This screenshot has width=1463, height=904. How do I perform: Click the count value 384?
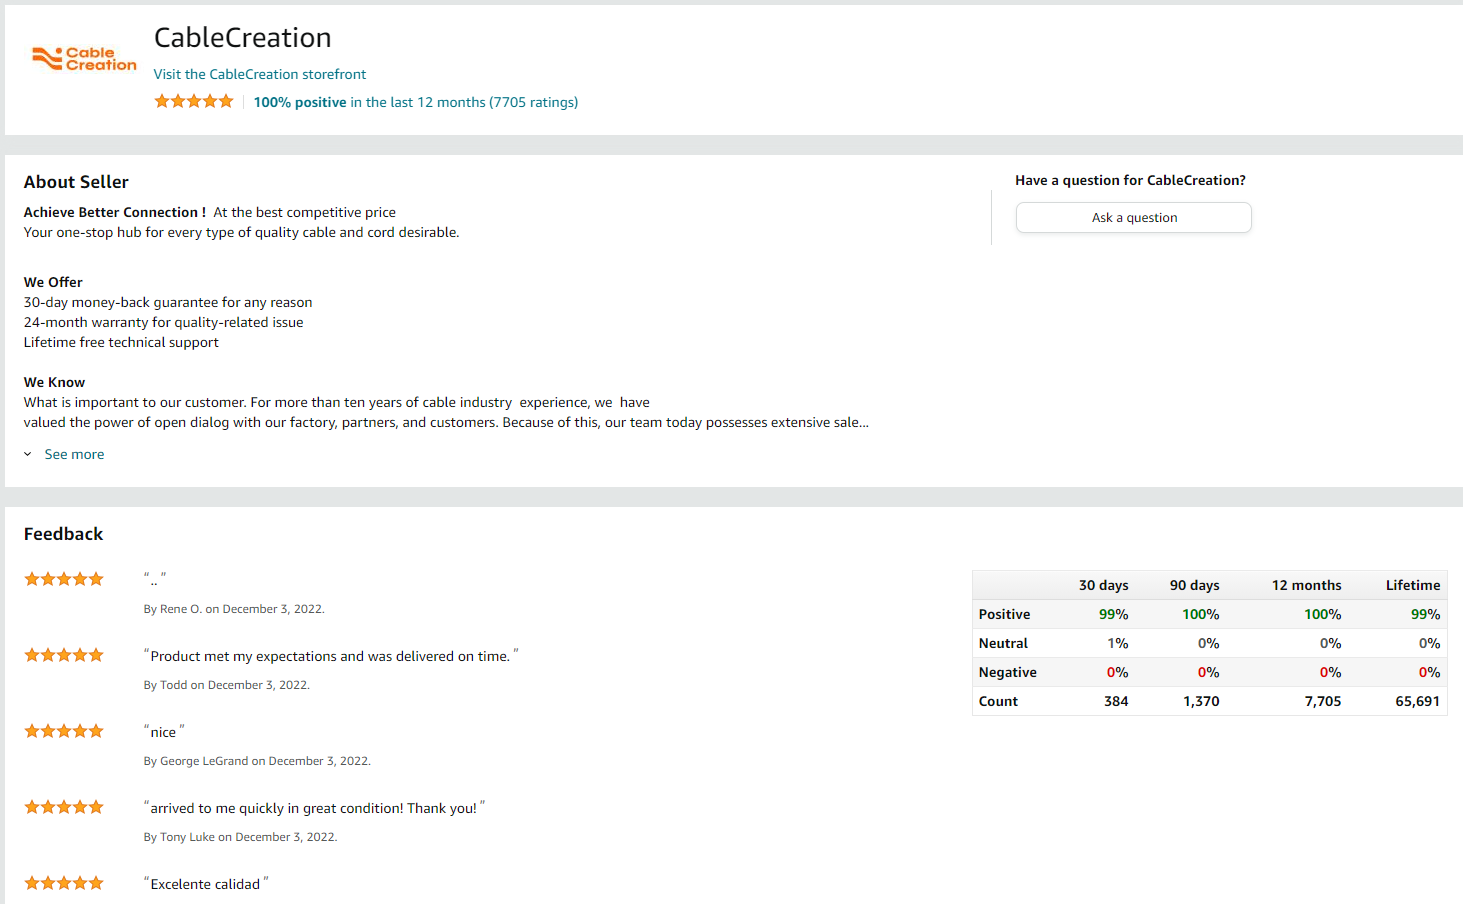point(1116,701)
